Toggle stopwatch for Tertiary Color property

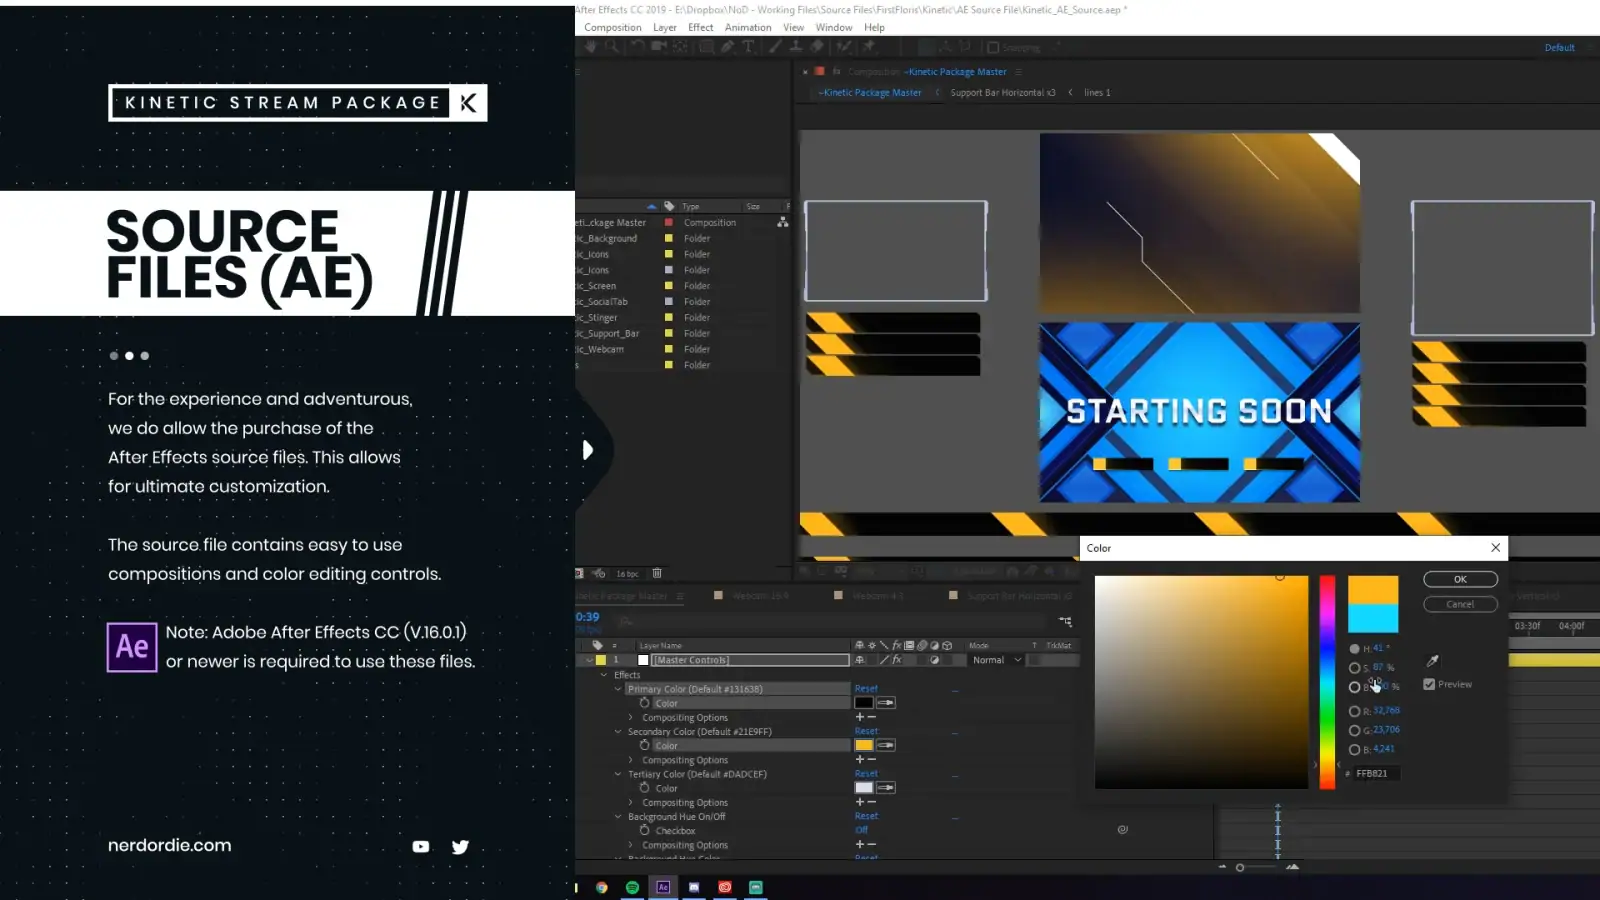(645, 788)
